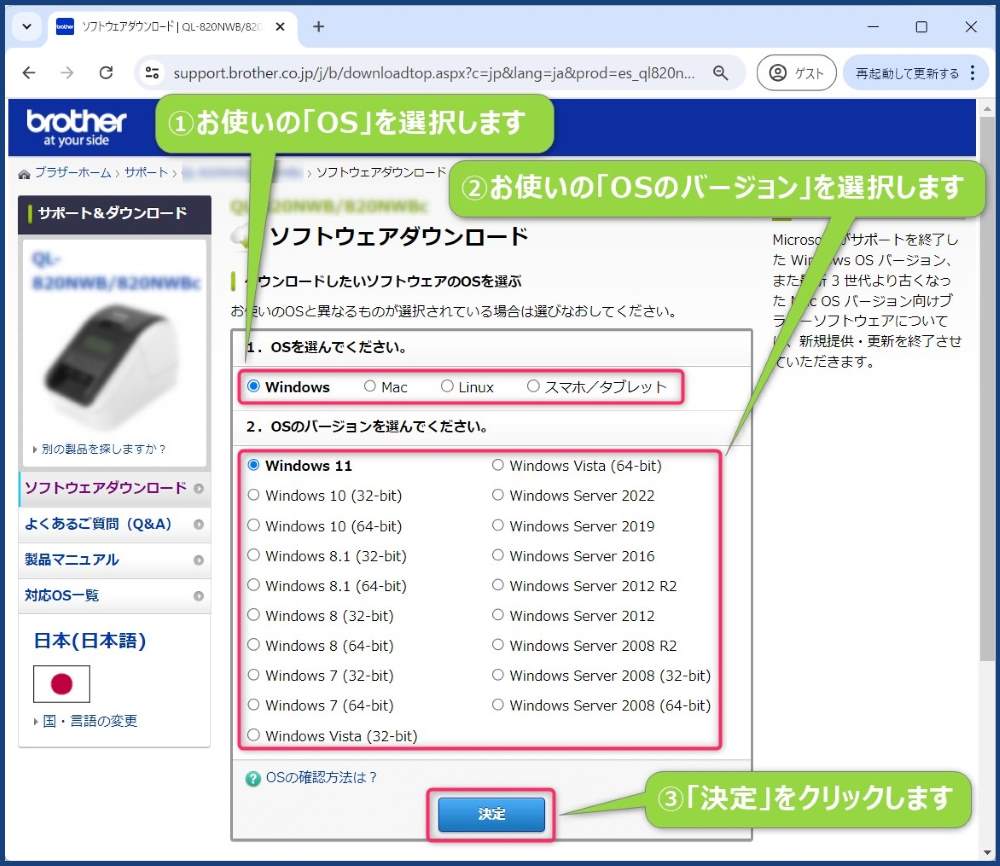Select Windows 7 (64-bit) version

click(x=253, y=705)
